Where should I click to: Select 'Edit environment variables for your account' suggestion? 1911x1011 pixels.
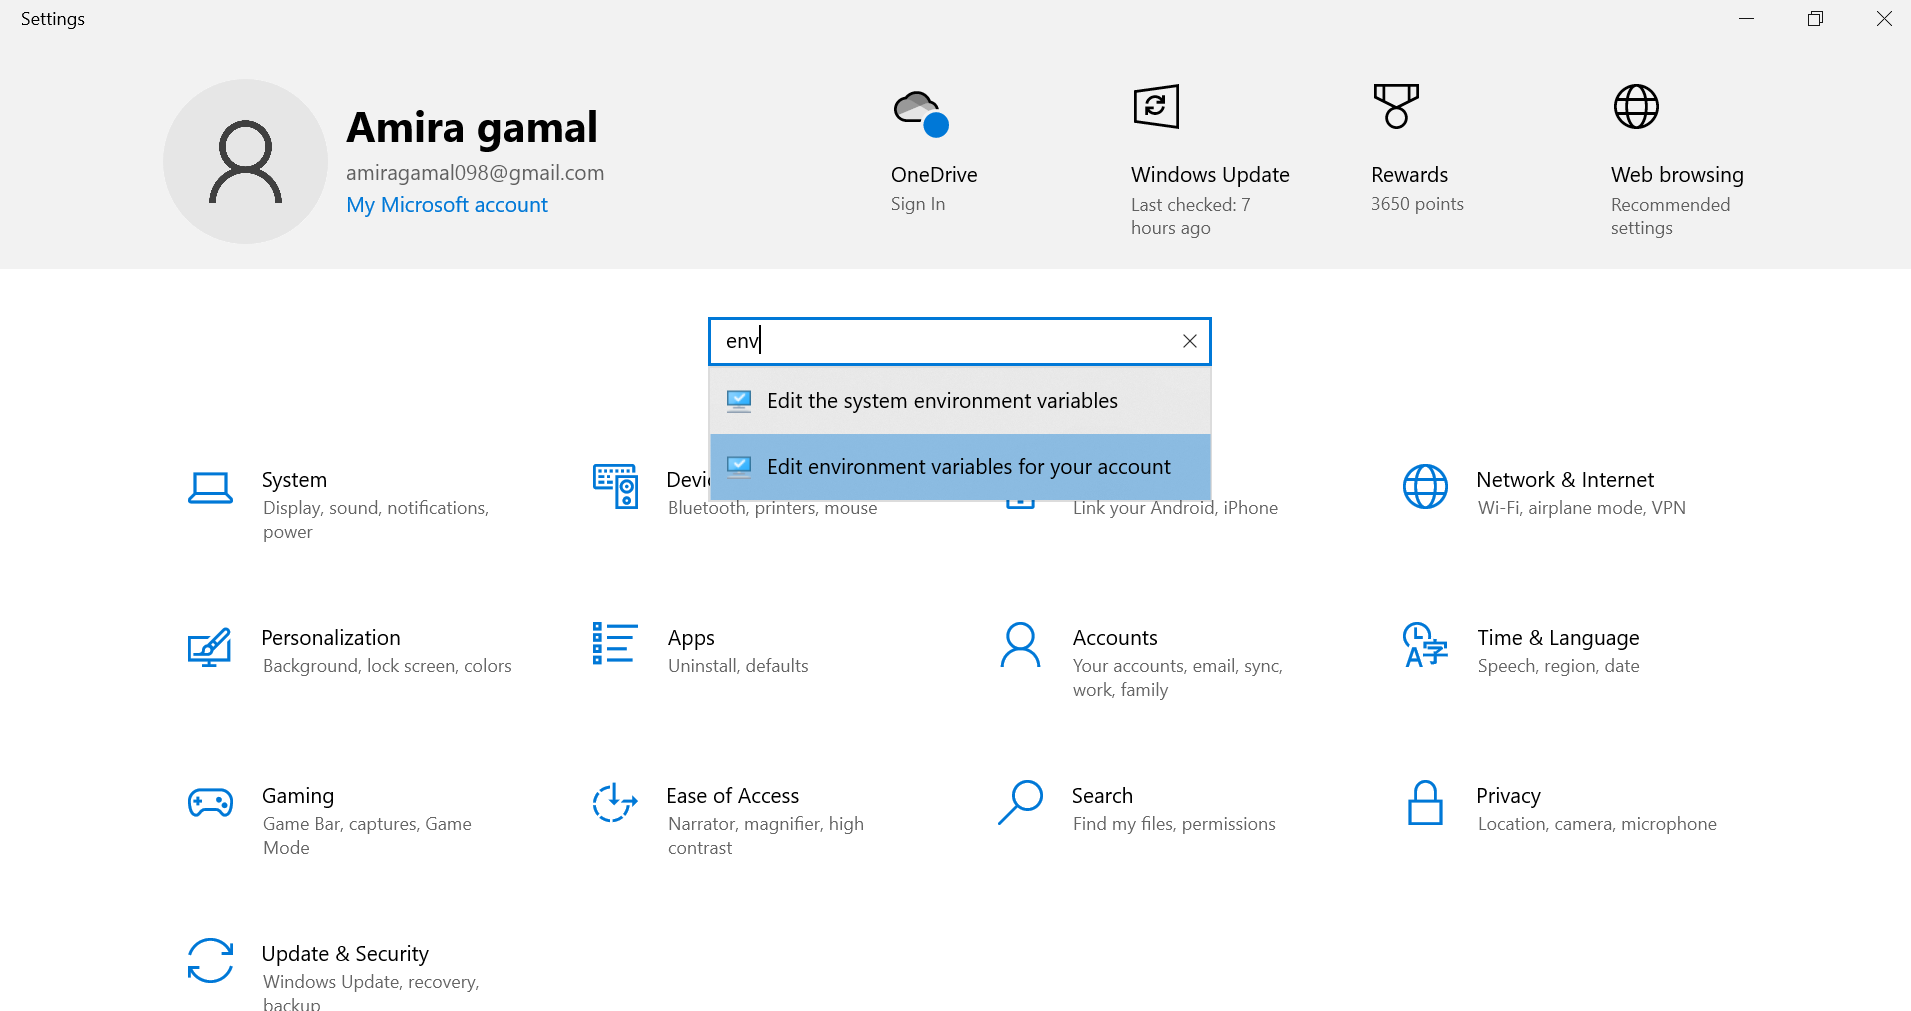960,467
